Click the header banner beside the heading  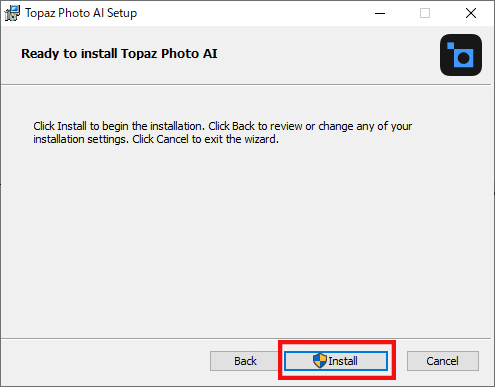coord(327,55)
